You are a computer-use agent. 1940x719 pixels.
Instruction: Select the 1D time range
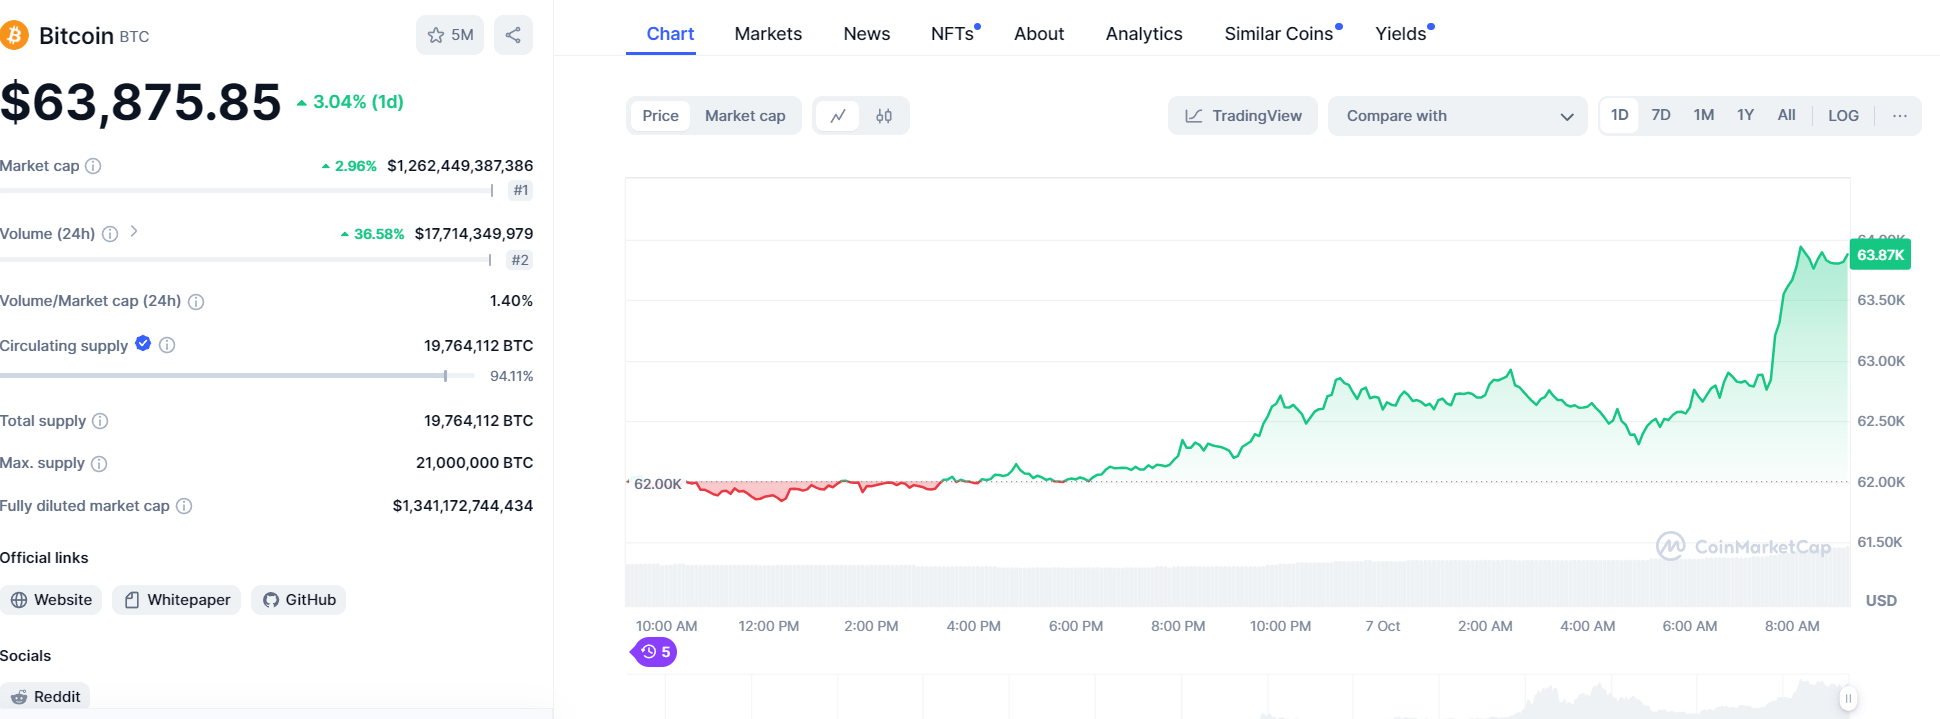(x=1620, y=115)
